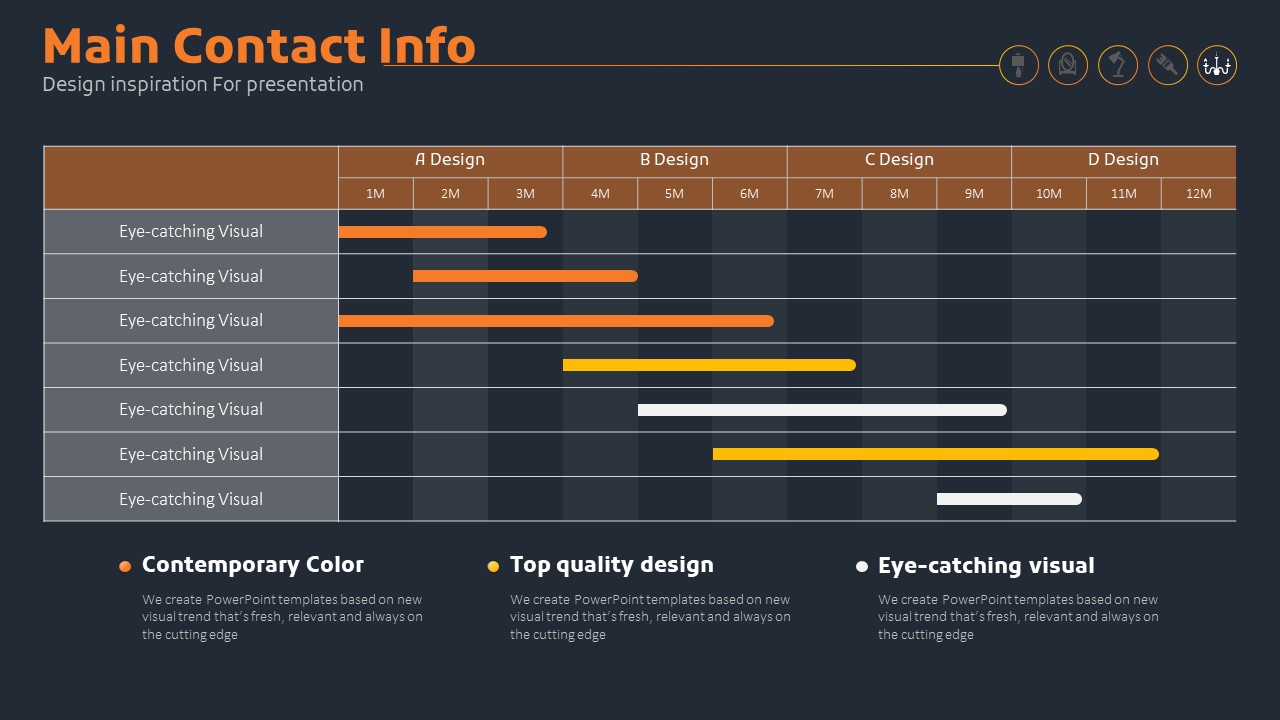Click the '10M' month cell
1280x720 pixels.
coord(1049,193)
